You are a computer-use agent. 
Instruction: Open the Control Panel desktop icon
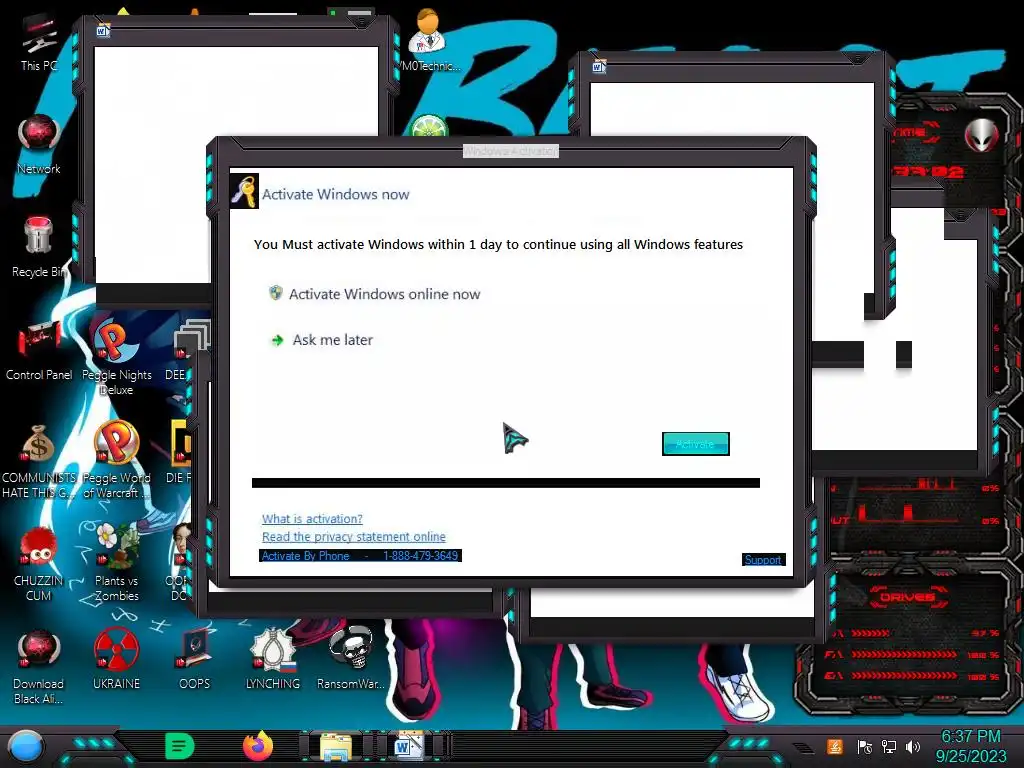pos(39,350)
